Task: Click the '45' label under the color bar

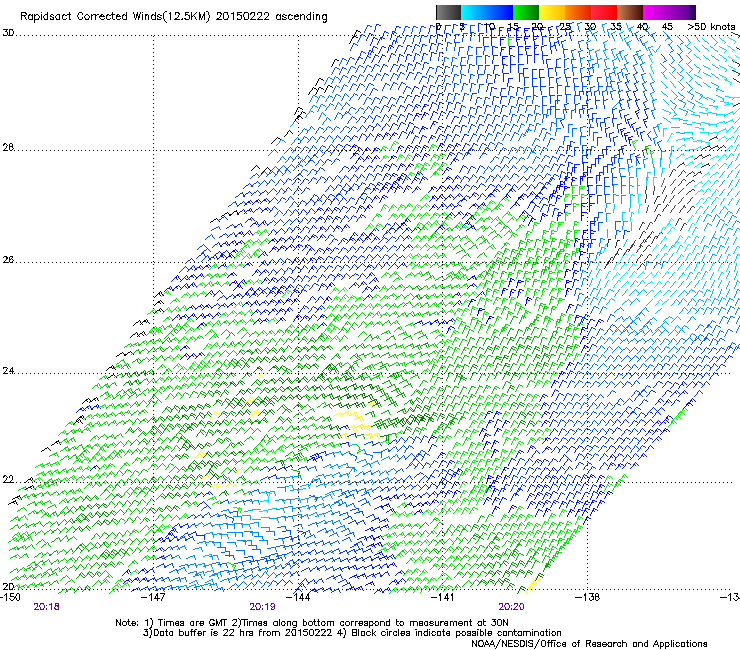Action: 667,27
